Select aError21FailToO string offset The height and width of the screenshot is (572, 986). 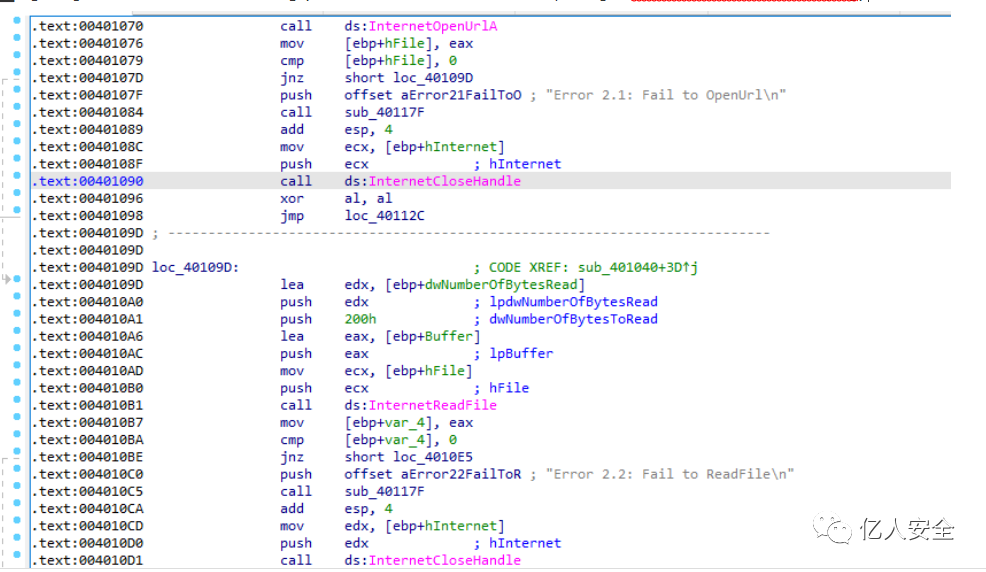461,95
